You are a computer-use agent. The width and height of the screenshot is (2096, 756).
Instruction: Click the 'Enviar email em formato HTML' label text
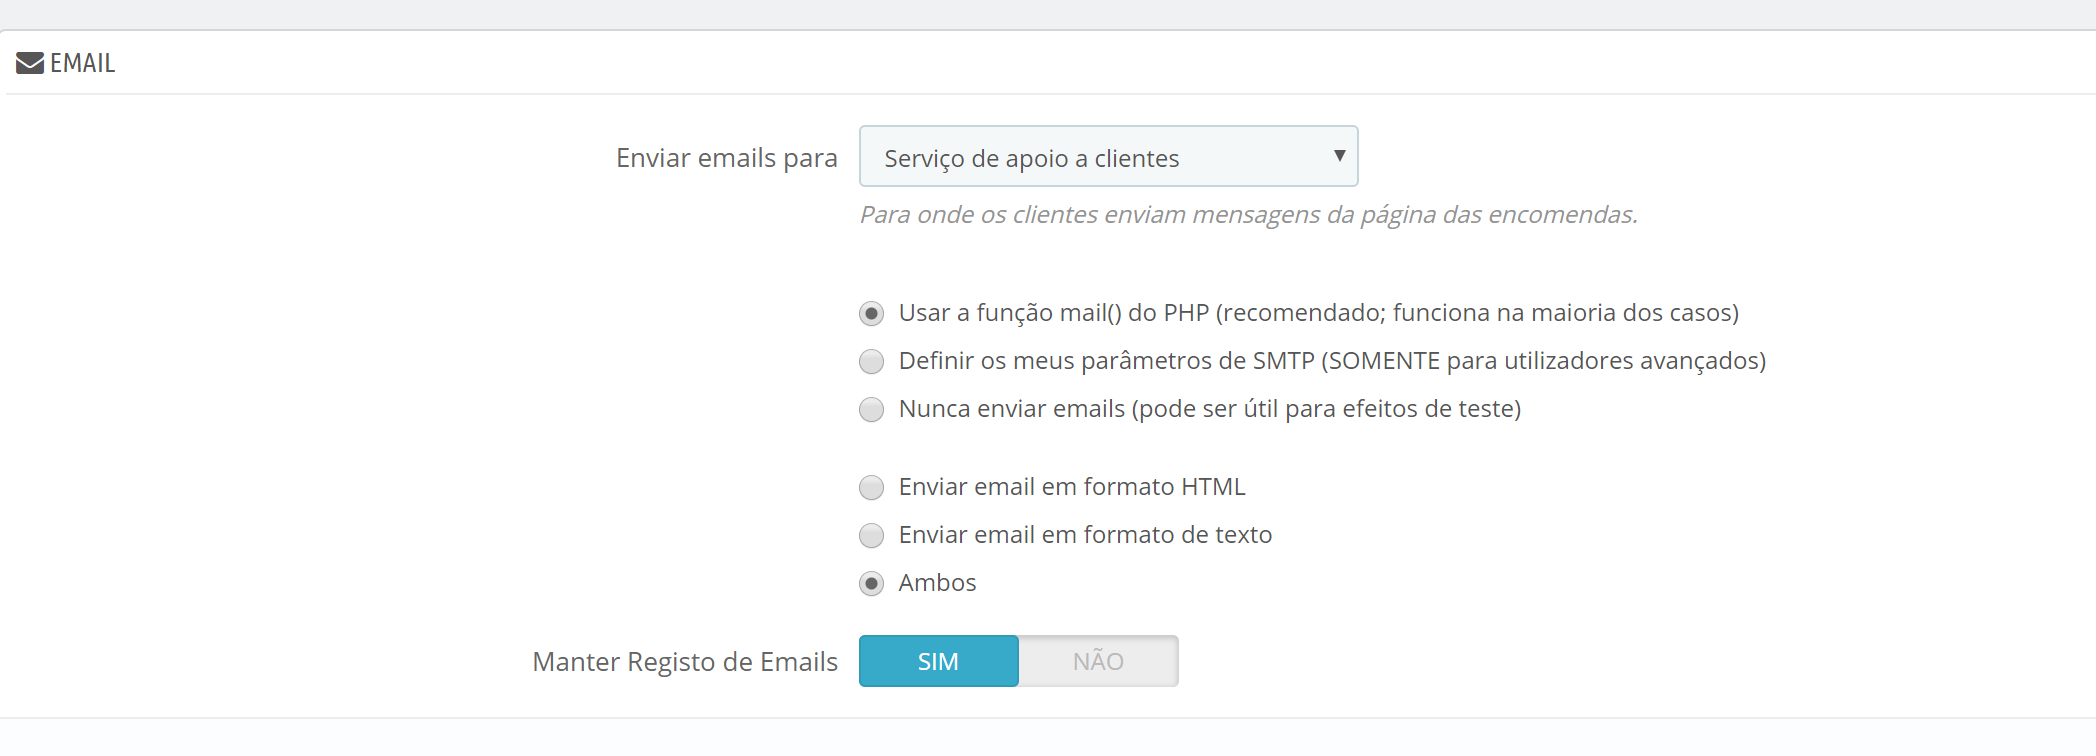[x=1072, y=487]
